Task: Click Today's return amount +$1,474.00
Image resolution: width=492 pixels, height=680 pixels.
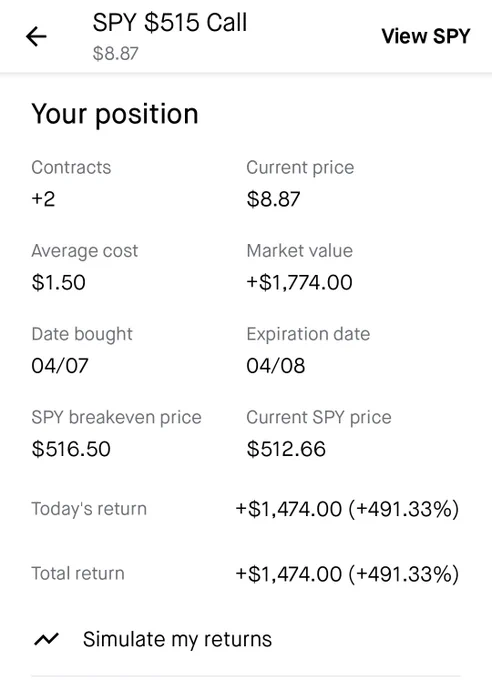Action: [x=289, y=509]
